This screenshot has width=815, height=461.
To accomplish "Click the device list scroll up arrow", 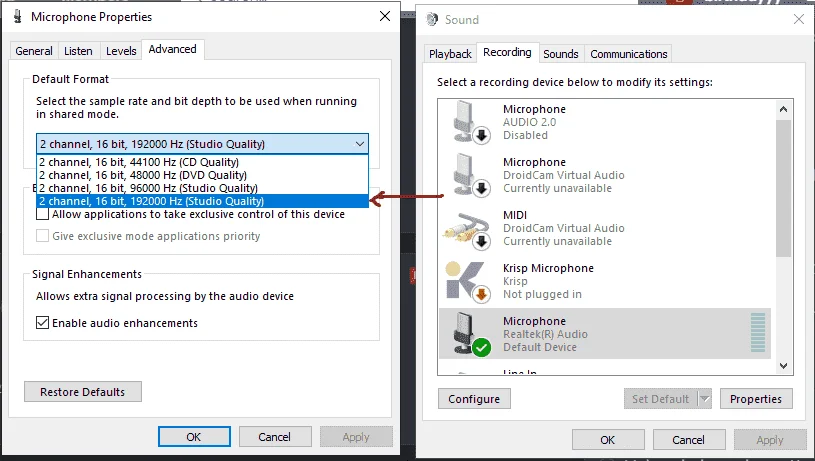I will tap(784, 109).
